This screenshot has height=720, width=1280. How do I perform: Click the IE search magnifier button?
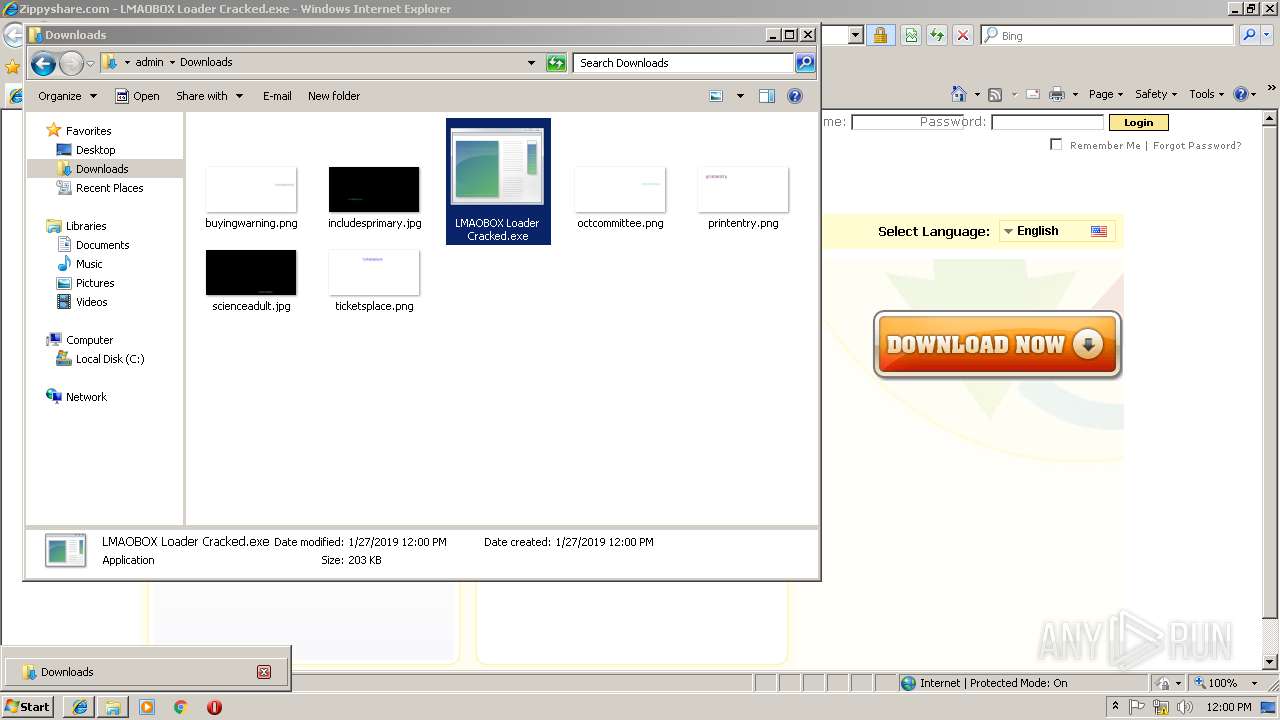click(1249, 35)
